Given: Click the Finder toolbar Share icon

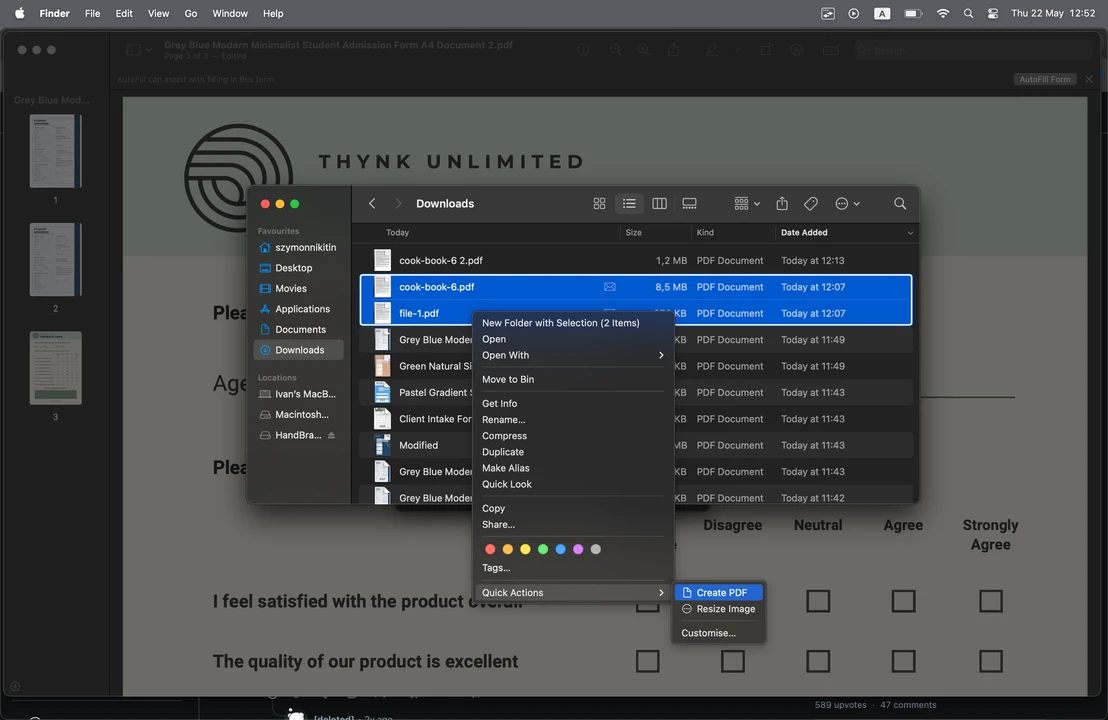Looking at the screenshot, I should 782,203.
